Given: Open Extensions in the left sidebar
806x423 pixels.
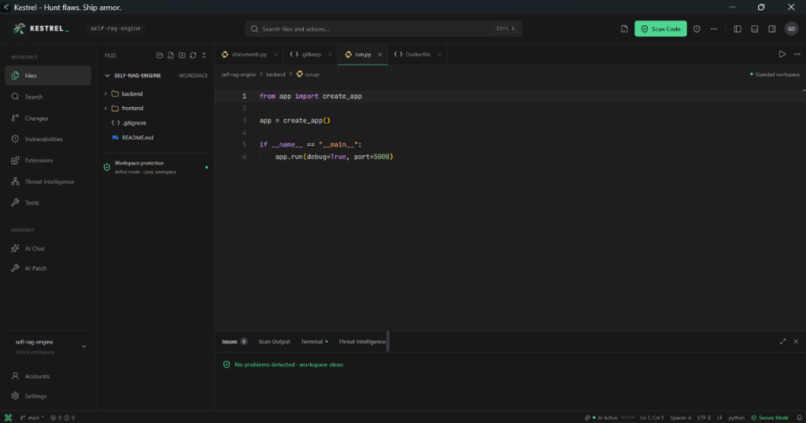Looking at the screenshot, I should click(48, 160).
